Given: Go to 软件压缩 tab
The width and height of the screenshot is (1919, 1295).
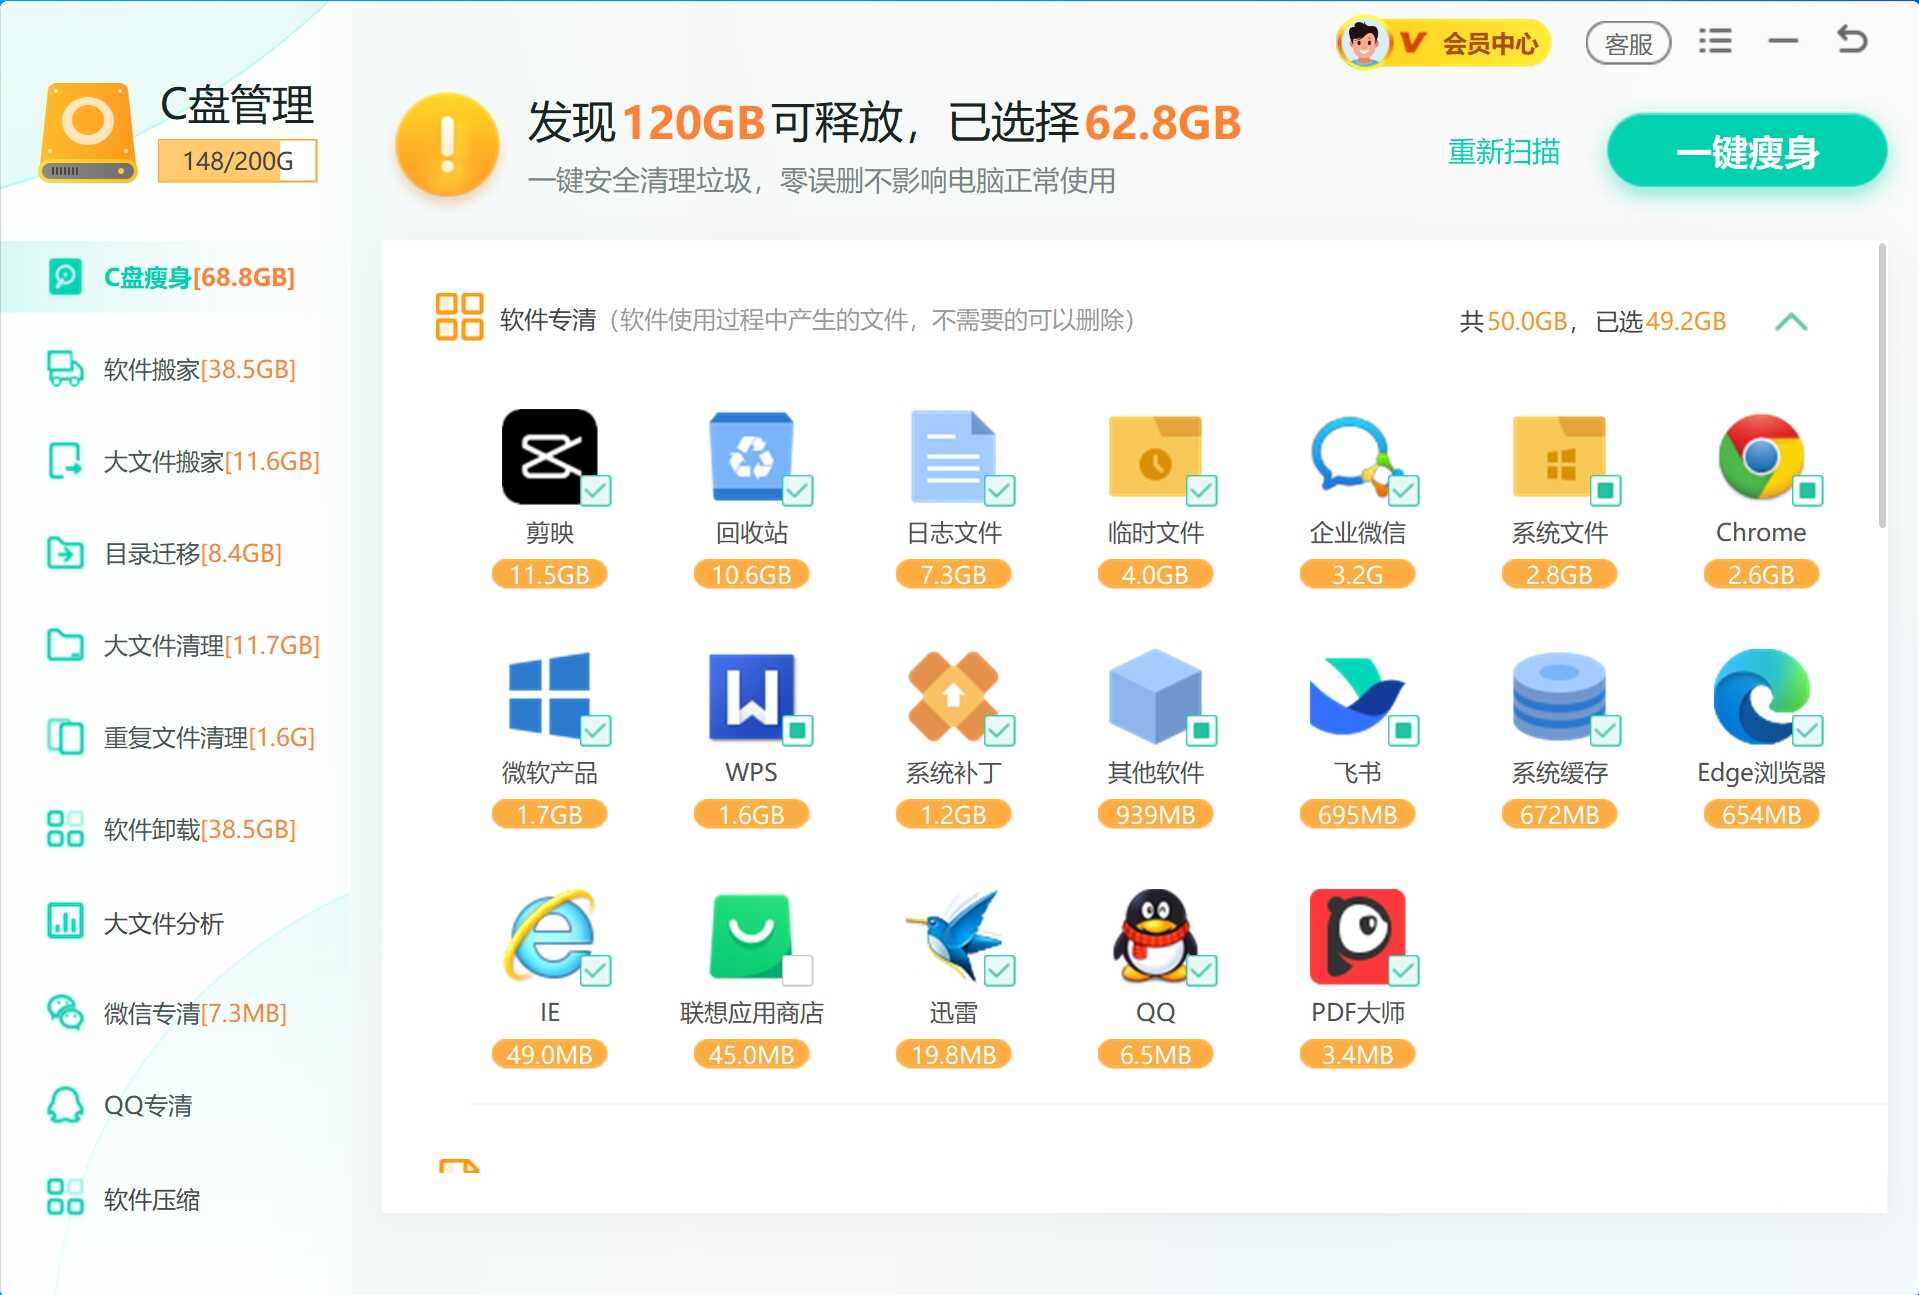Looking at the screenshot, I should (x=176, y=1199).
